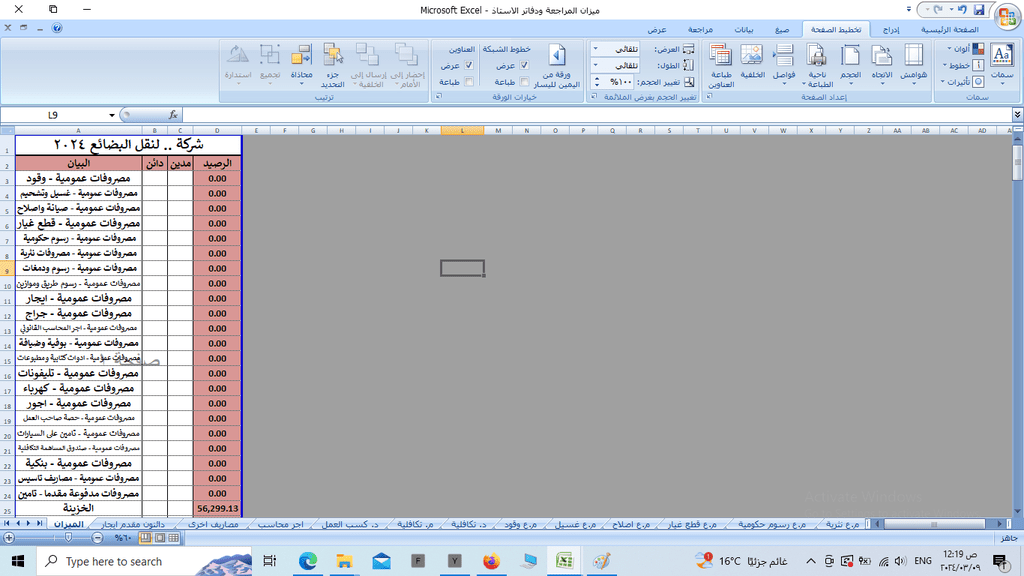The height and width of the screenshot is (576, 1024).
Task: Click the Name Box showing L9
Action: [53, 115]
